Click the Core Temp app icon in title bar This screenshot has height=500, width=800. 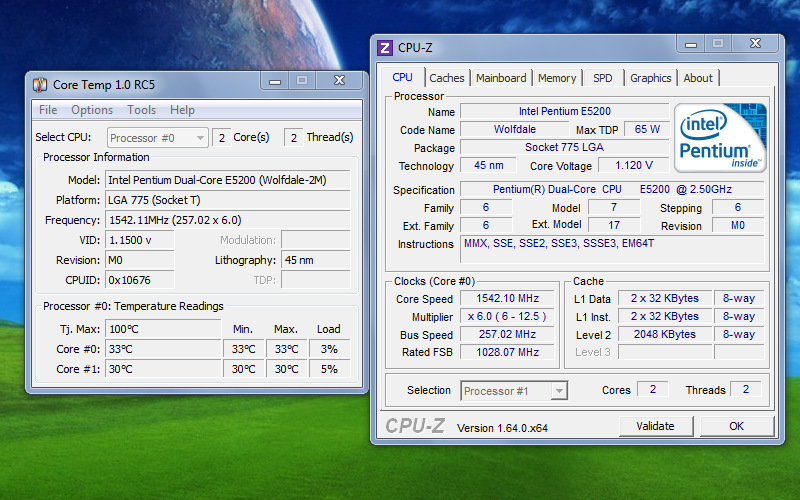40,85
